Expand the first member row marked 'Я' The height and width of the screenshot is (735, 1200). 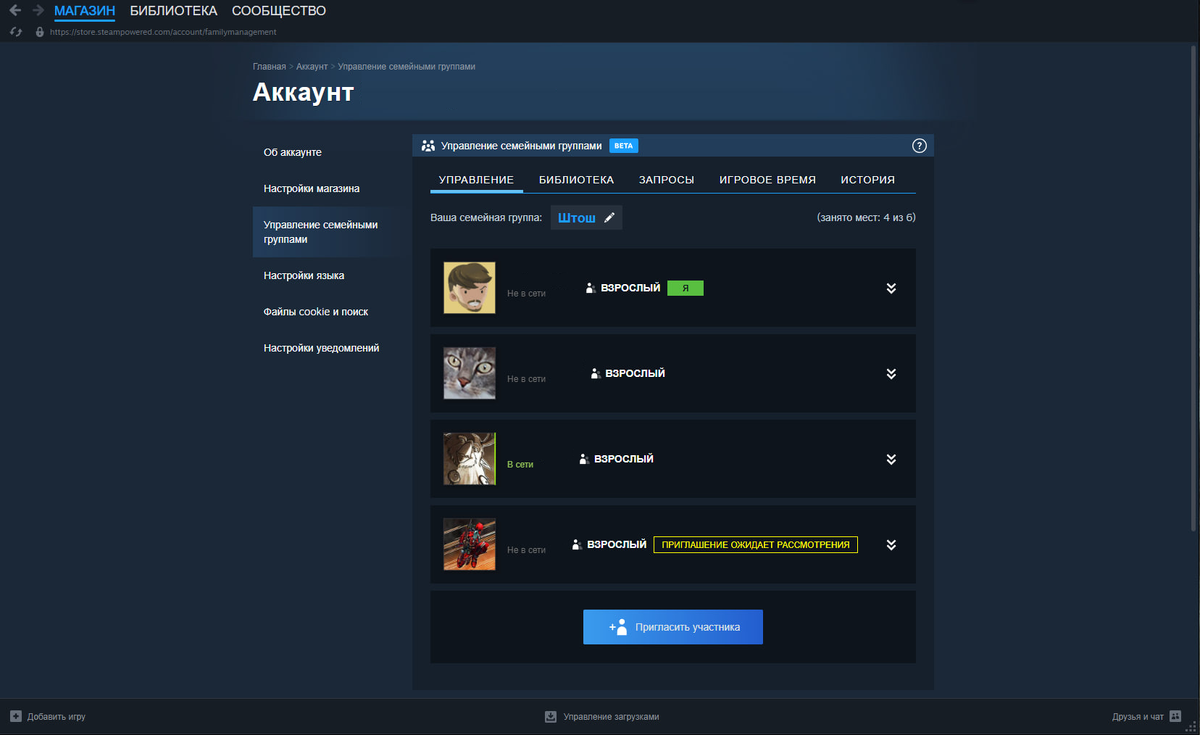[x=891, y=289]
